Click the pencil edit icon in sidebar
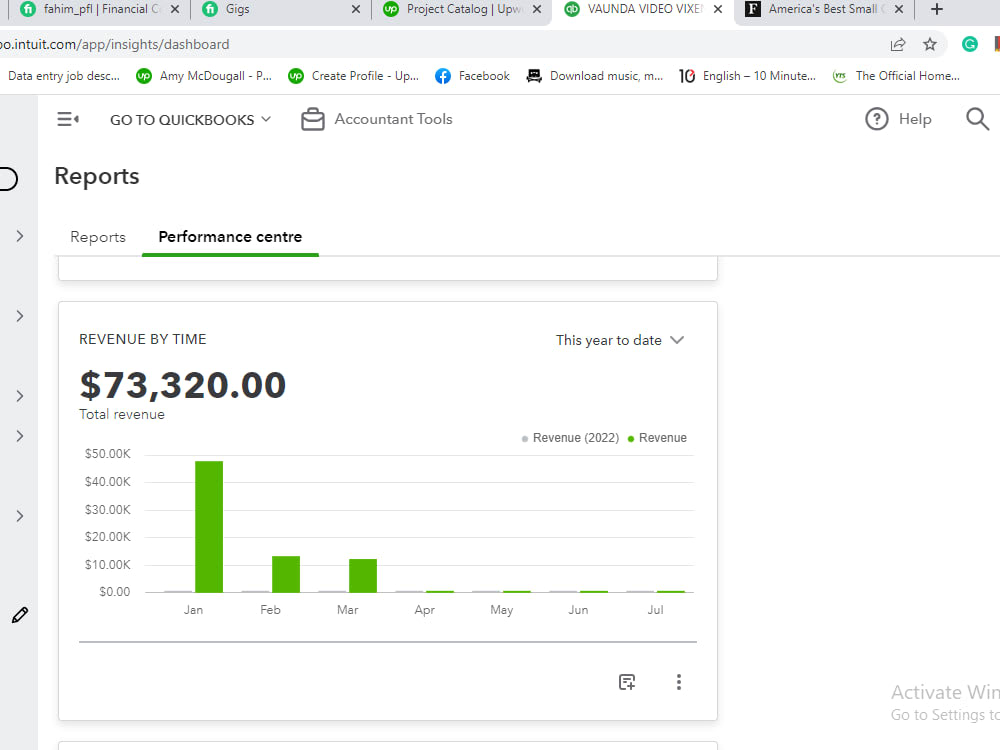Image resolution: width=1000 pixels, height=750 pixels. [20, 615]
